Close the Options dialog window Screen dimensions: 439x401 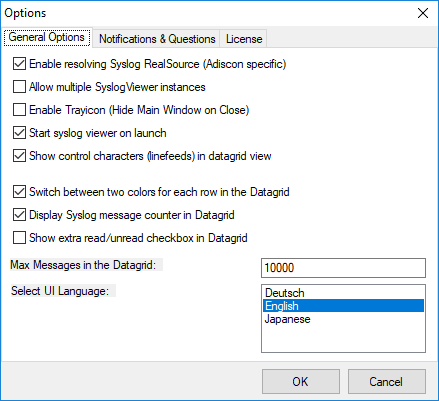pyautogui.click(x=423, y=13)
